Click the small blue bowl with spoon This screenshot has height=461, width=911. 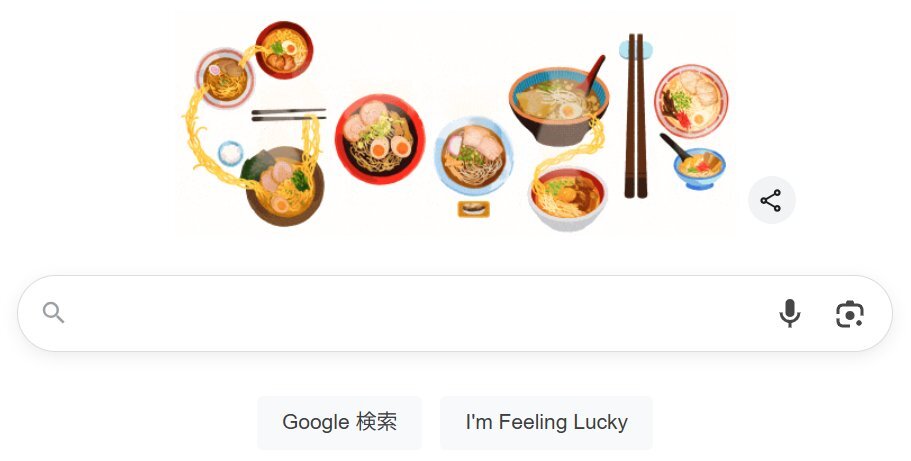pos(699,169)
